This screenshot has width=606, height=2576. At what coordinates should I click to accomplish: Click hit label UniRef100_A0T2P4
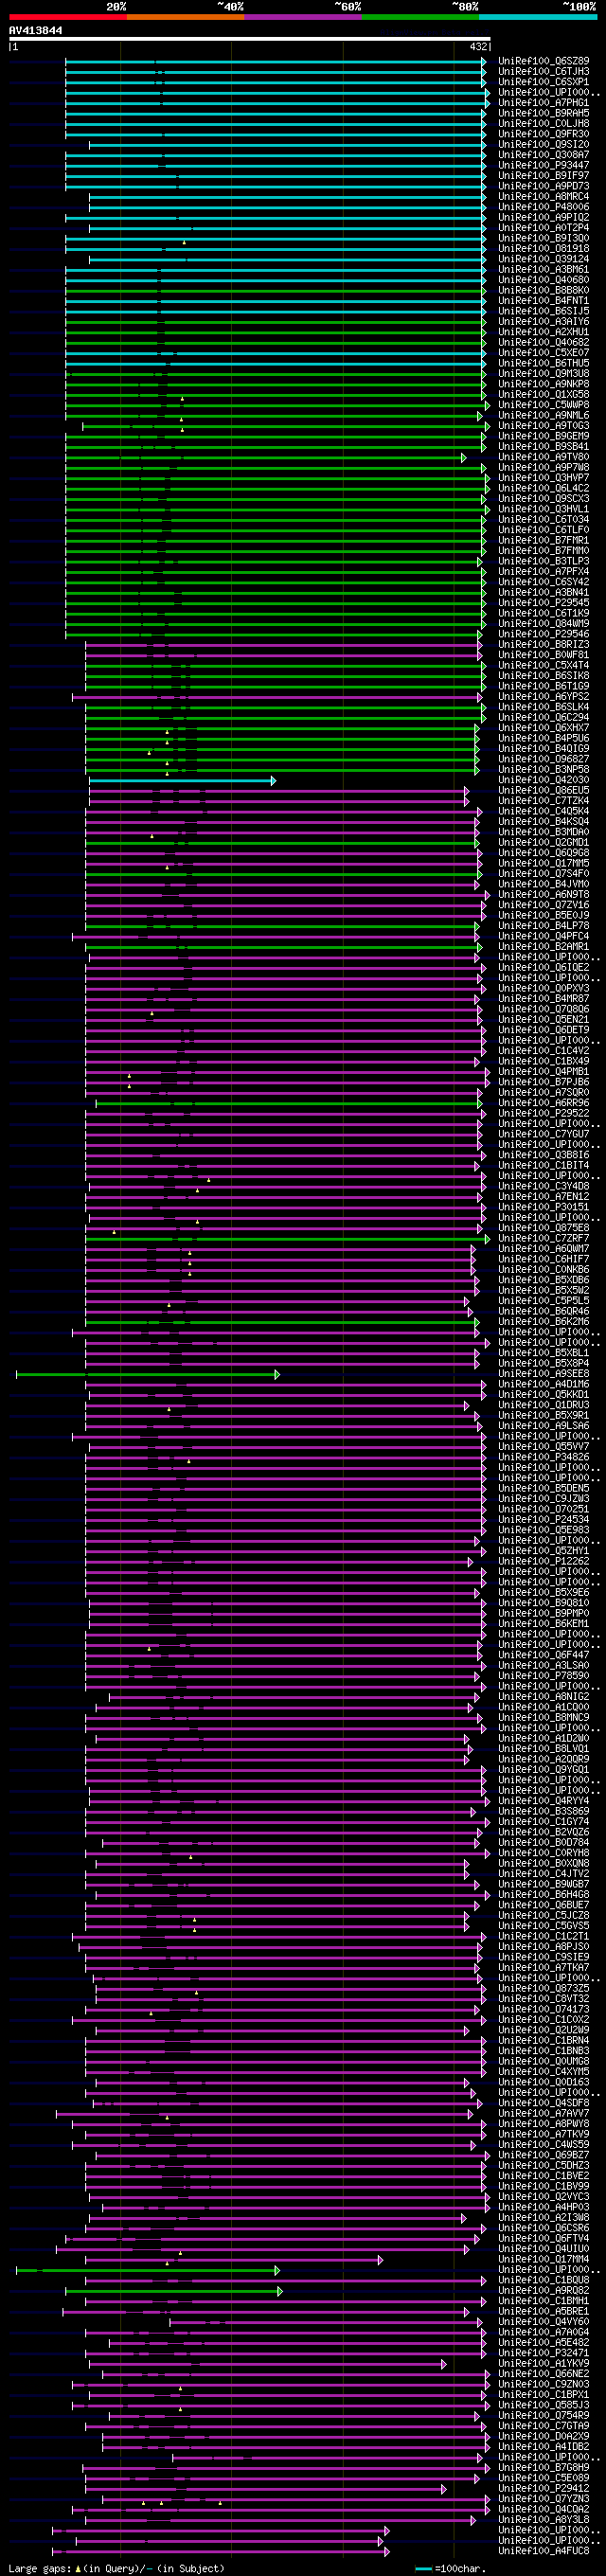click(x=544, y=228)
